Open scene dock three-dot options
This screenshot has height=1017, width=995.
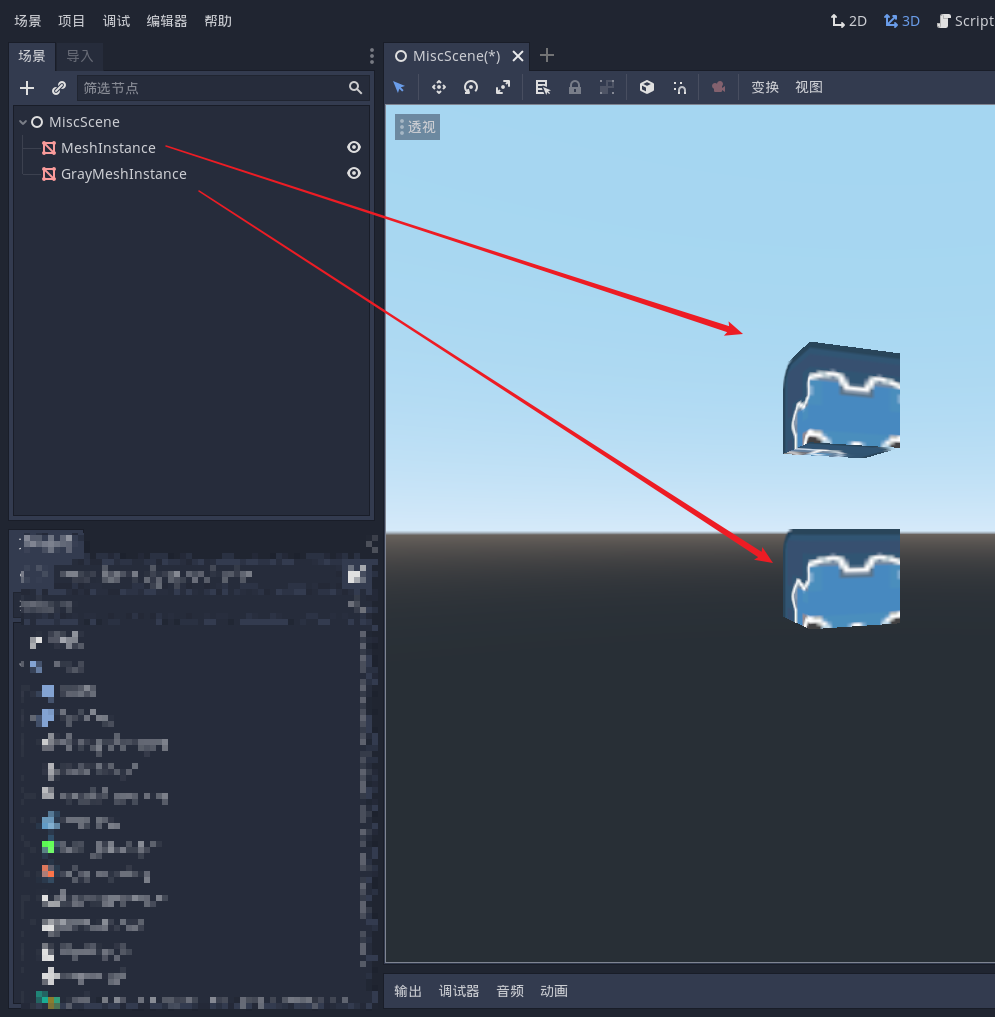[372, 56]
